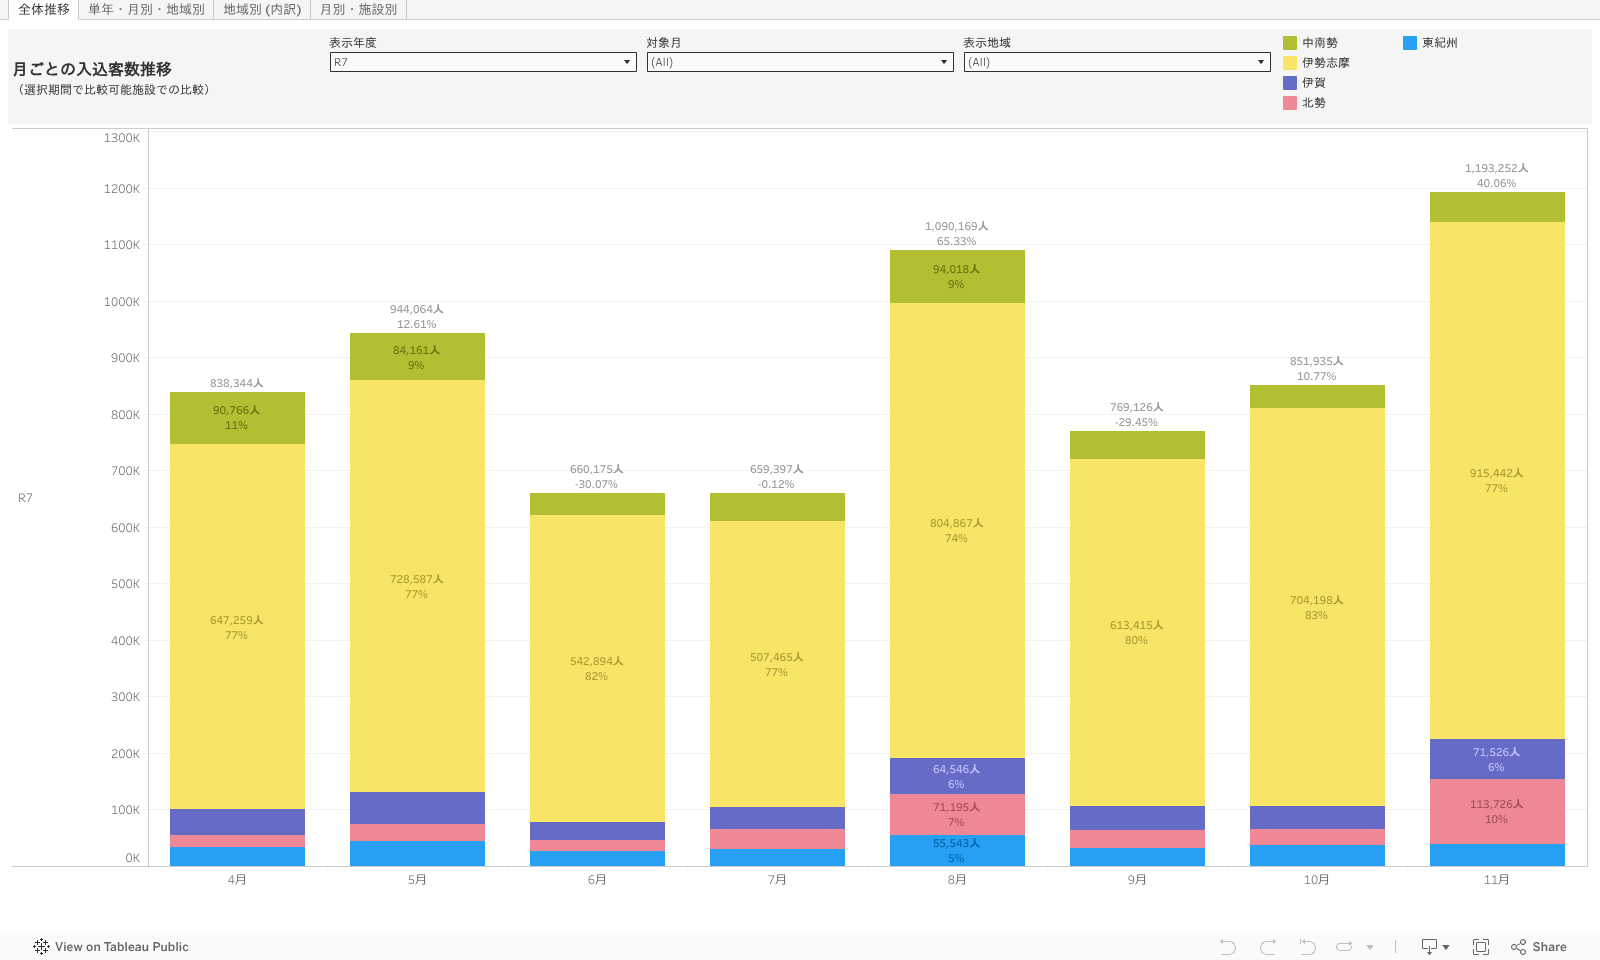This screenshot has height=960, width=1600.
Task: Open the 表示地域 dropdown filter
Action: (x=1116, y=62)
